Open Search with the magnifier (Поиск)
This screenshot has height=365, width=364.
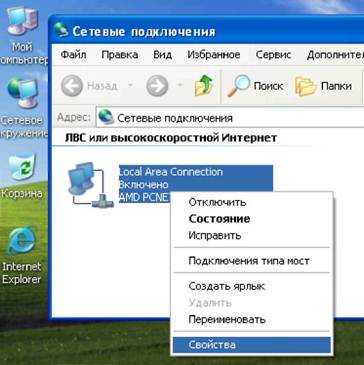pyautogui.click(x=255, y=86)
